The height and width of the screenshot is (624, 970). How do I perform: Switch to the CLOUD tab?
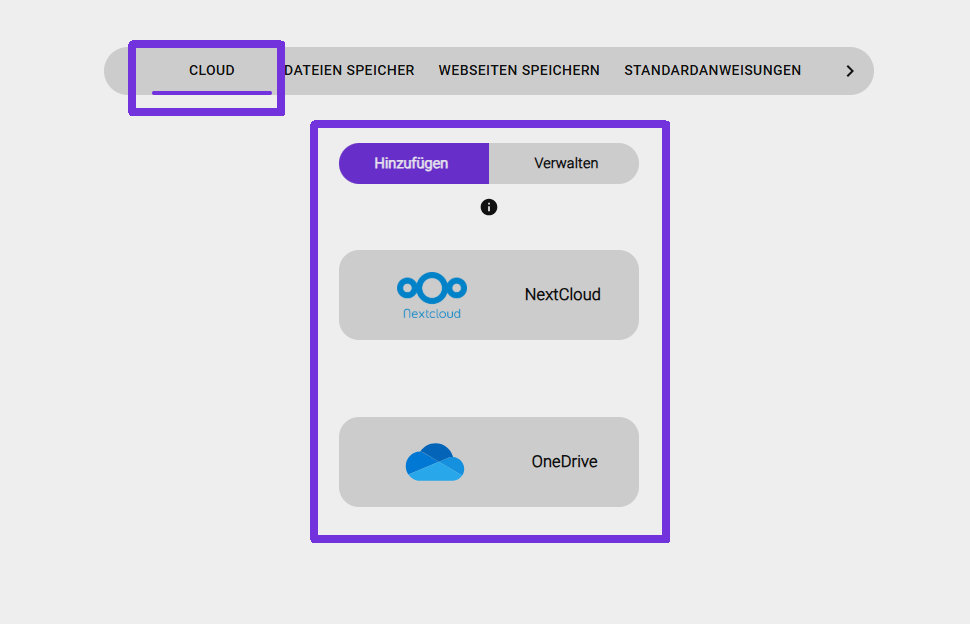(212, 71)
